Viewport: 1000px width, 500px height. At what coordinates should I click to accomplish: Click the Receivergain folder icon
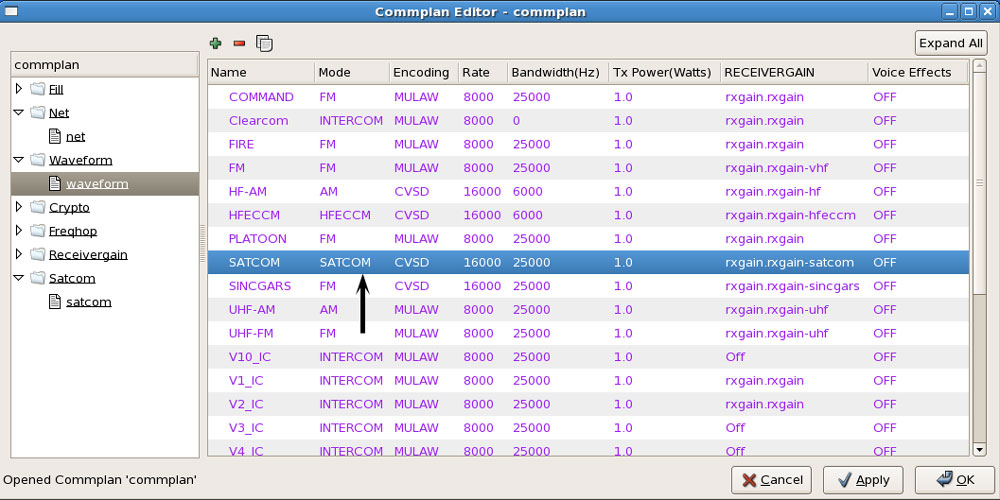(38, 254)
